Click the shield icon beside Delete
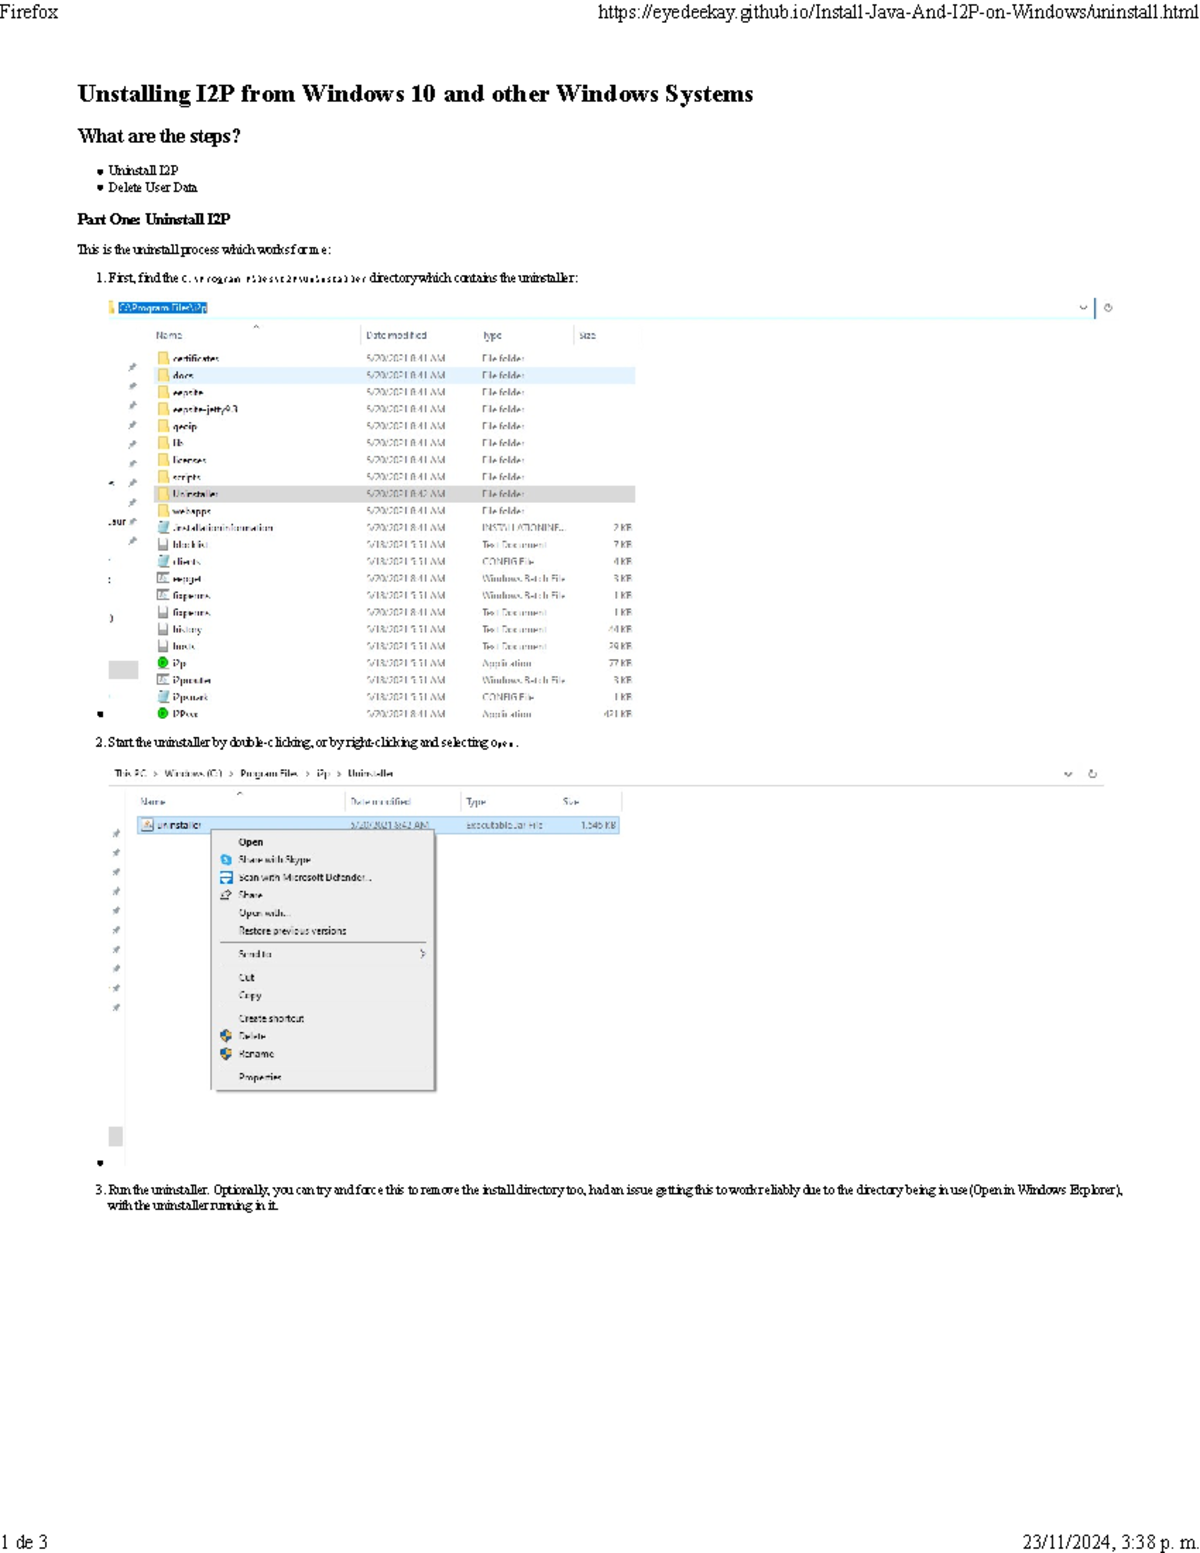This screenshot has height=1553, width=1200. pyautogui.click(x=226, y=1036)
